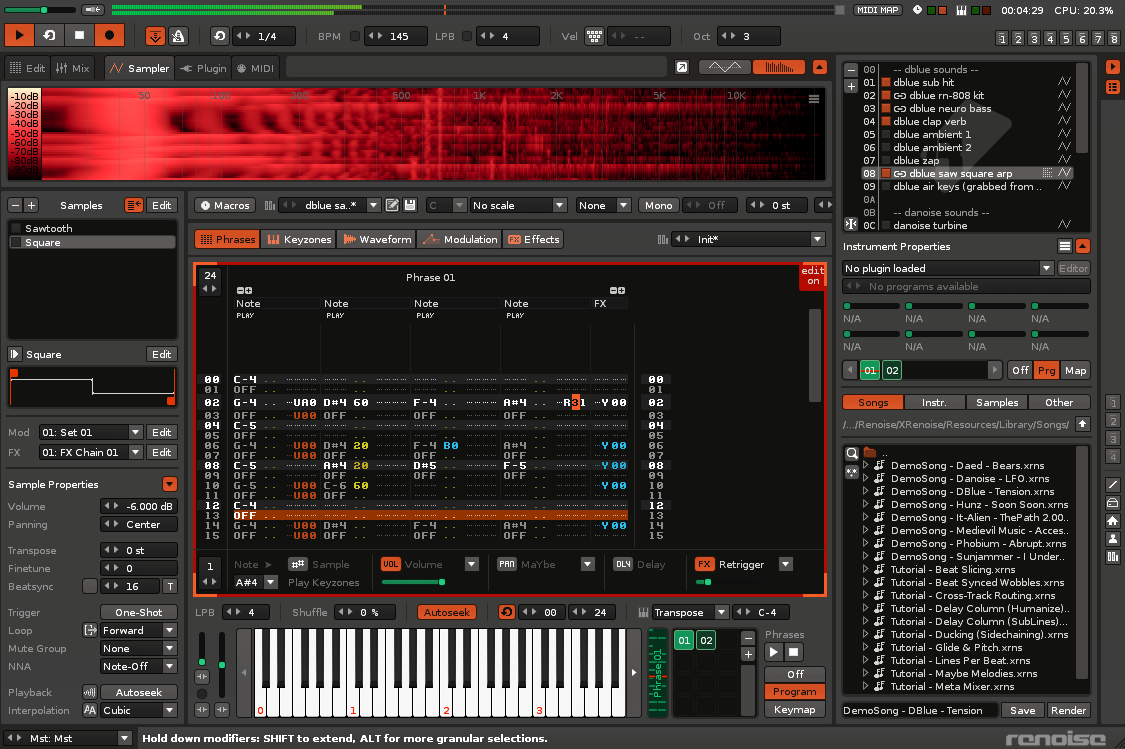Toggle the VOL volume column button
Image resolution: width=1125 pixels, height=749 pixels.
pyautogui.click(x=390, y=564)
